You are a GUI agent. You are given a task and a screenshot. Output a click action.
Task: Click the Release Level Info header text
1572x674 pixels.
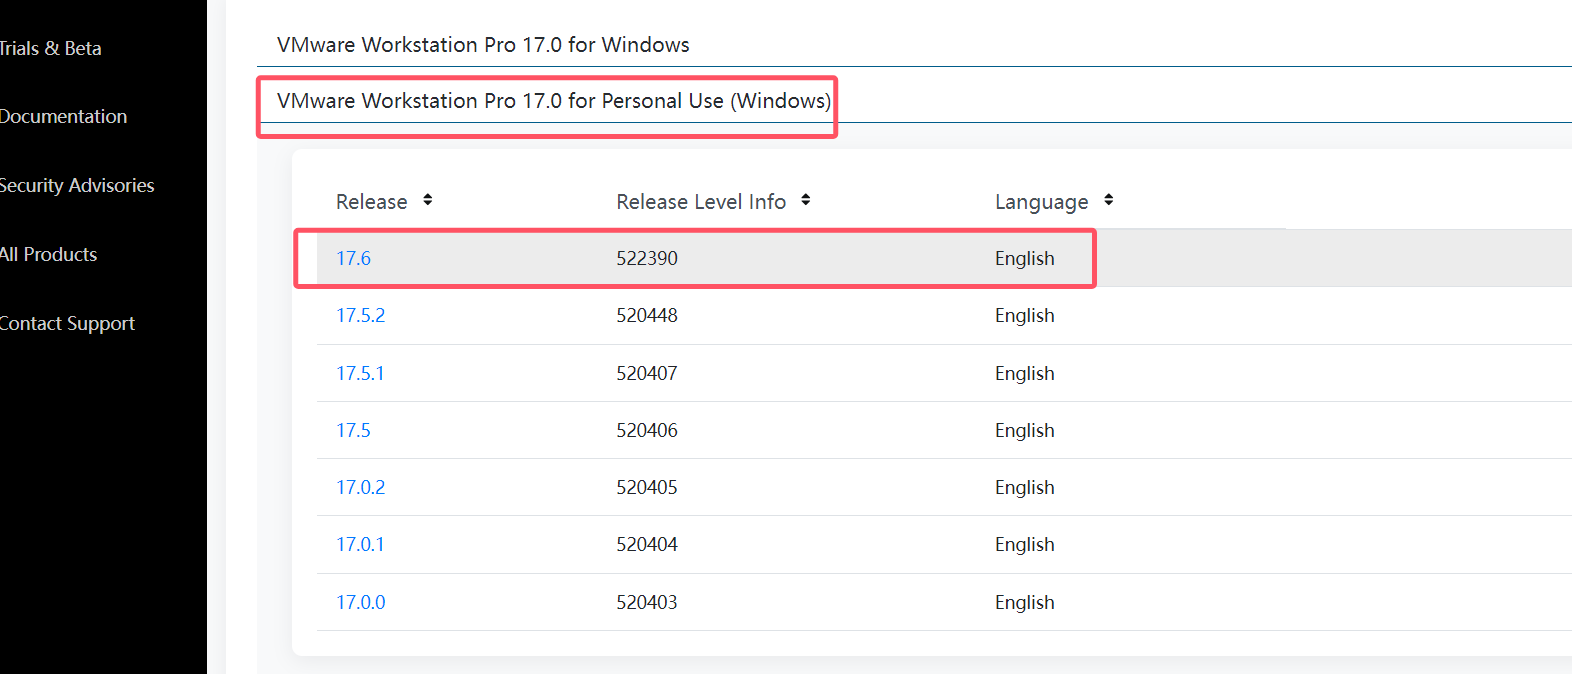click(x=701, y=202)
